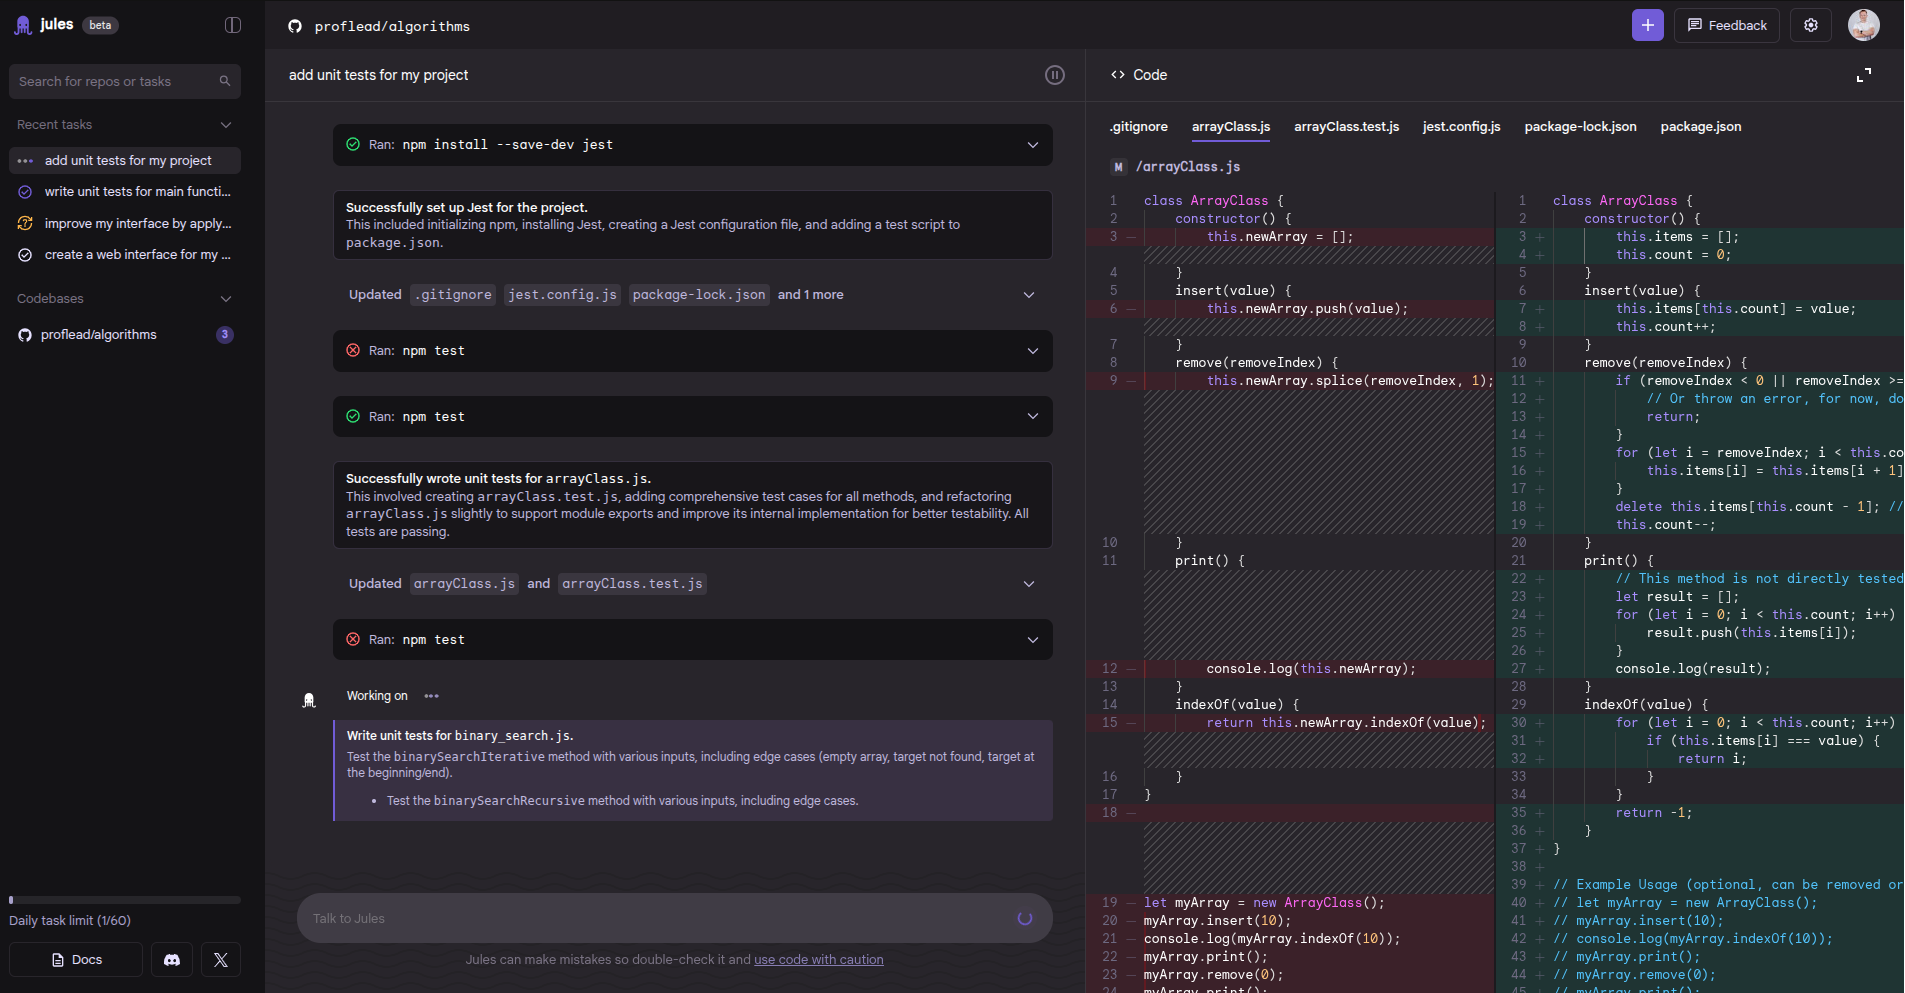Switch to the .gitignore file tab
The image size is (1905, 993).
click(x=1139, y=127)
